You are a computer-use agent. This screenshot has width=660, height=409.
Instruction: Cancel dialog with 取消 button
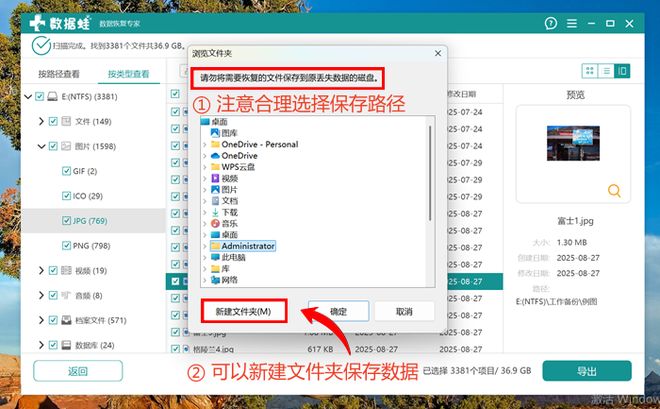point(404,311)
